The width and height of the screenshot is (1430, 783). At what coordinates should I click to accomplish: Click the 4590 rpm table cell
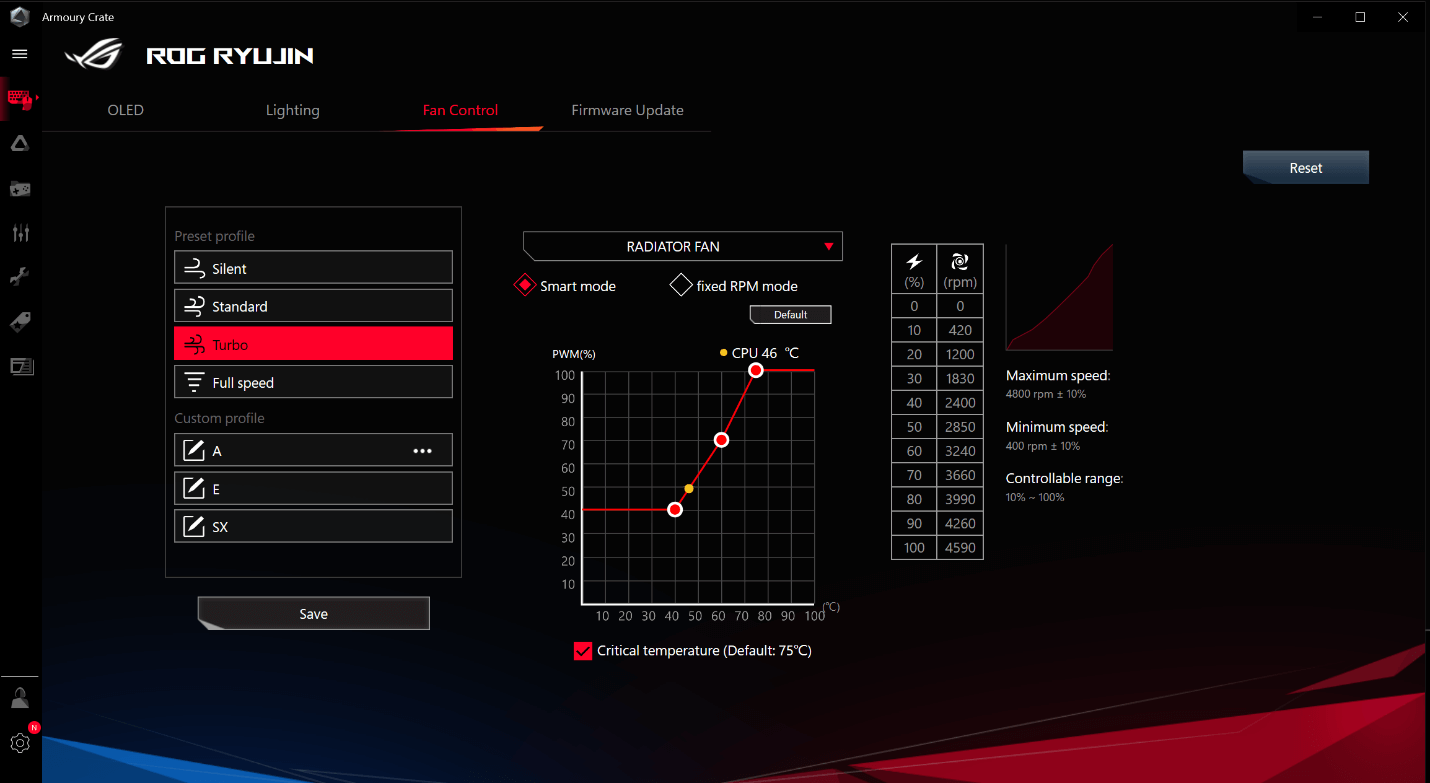[x=960, y=548]
